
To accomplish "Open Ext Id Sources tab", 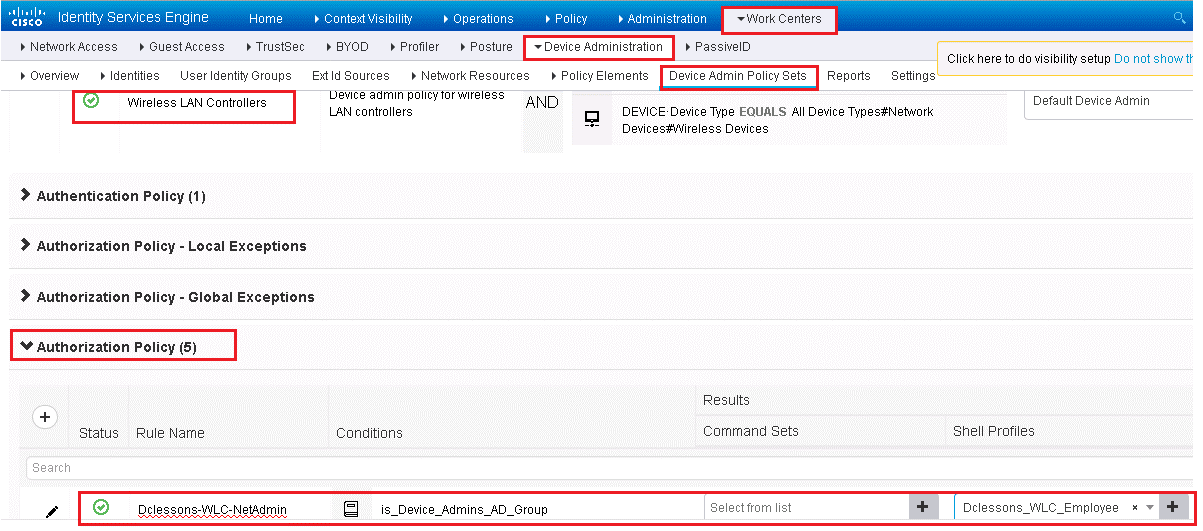I will coord(351,76).
